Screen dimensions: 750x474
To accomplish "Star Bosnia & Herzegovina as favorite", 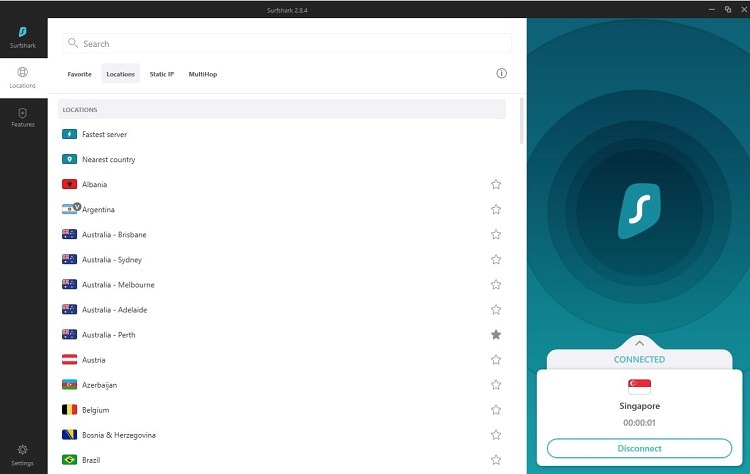I will click(x=496, y=435).
